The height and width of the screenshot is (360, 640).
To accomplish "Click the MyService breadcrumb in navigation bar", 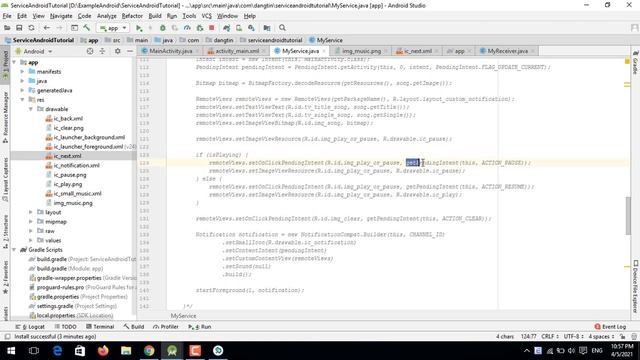I will pyautogui.click(x=326, y=40).
